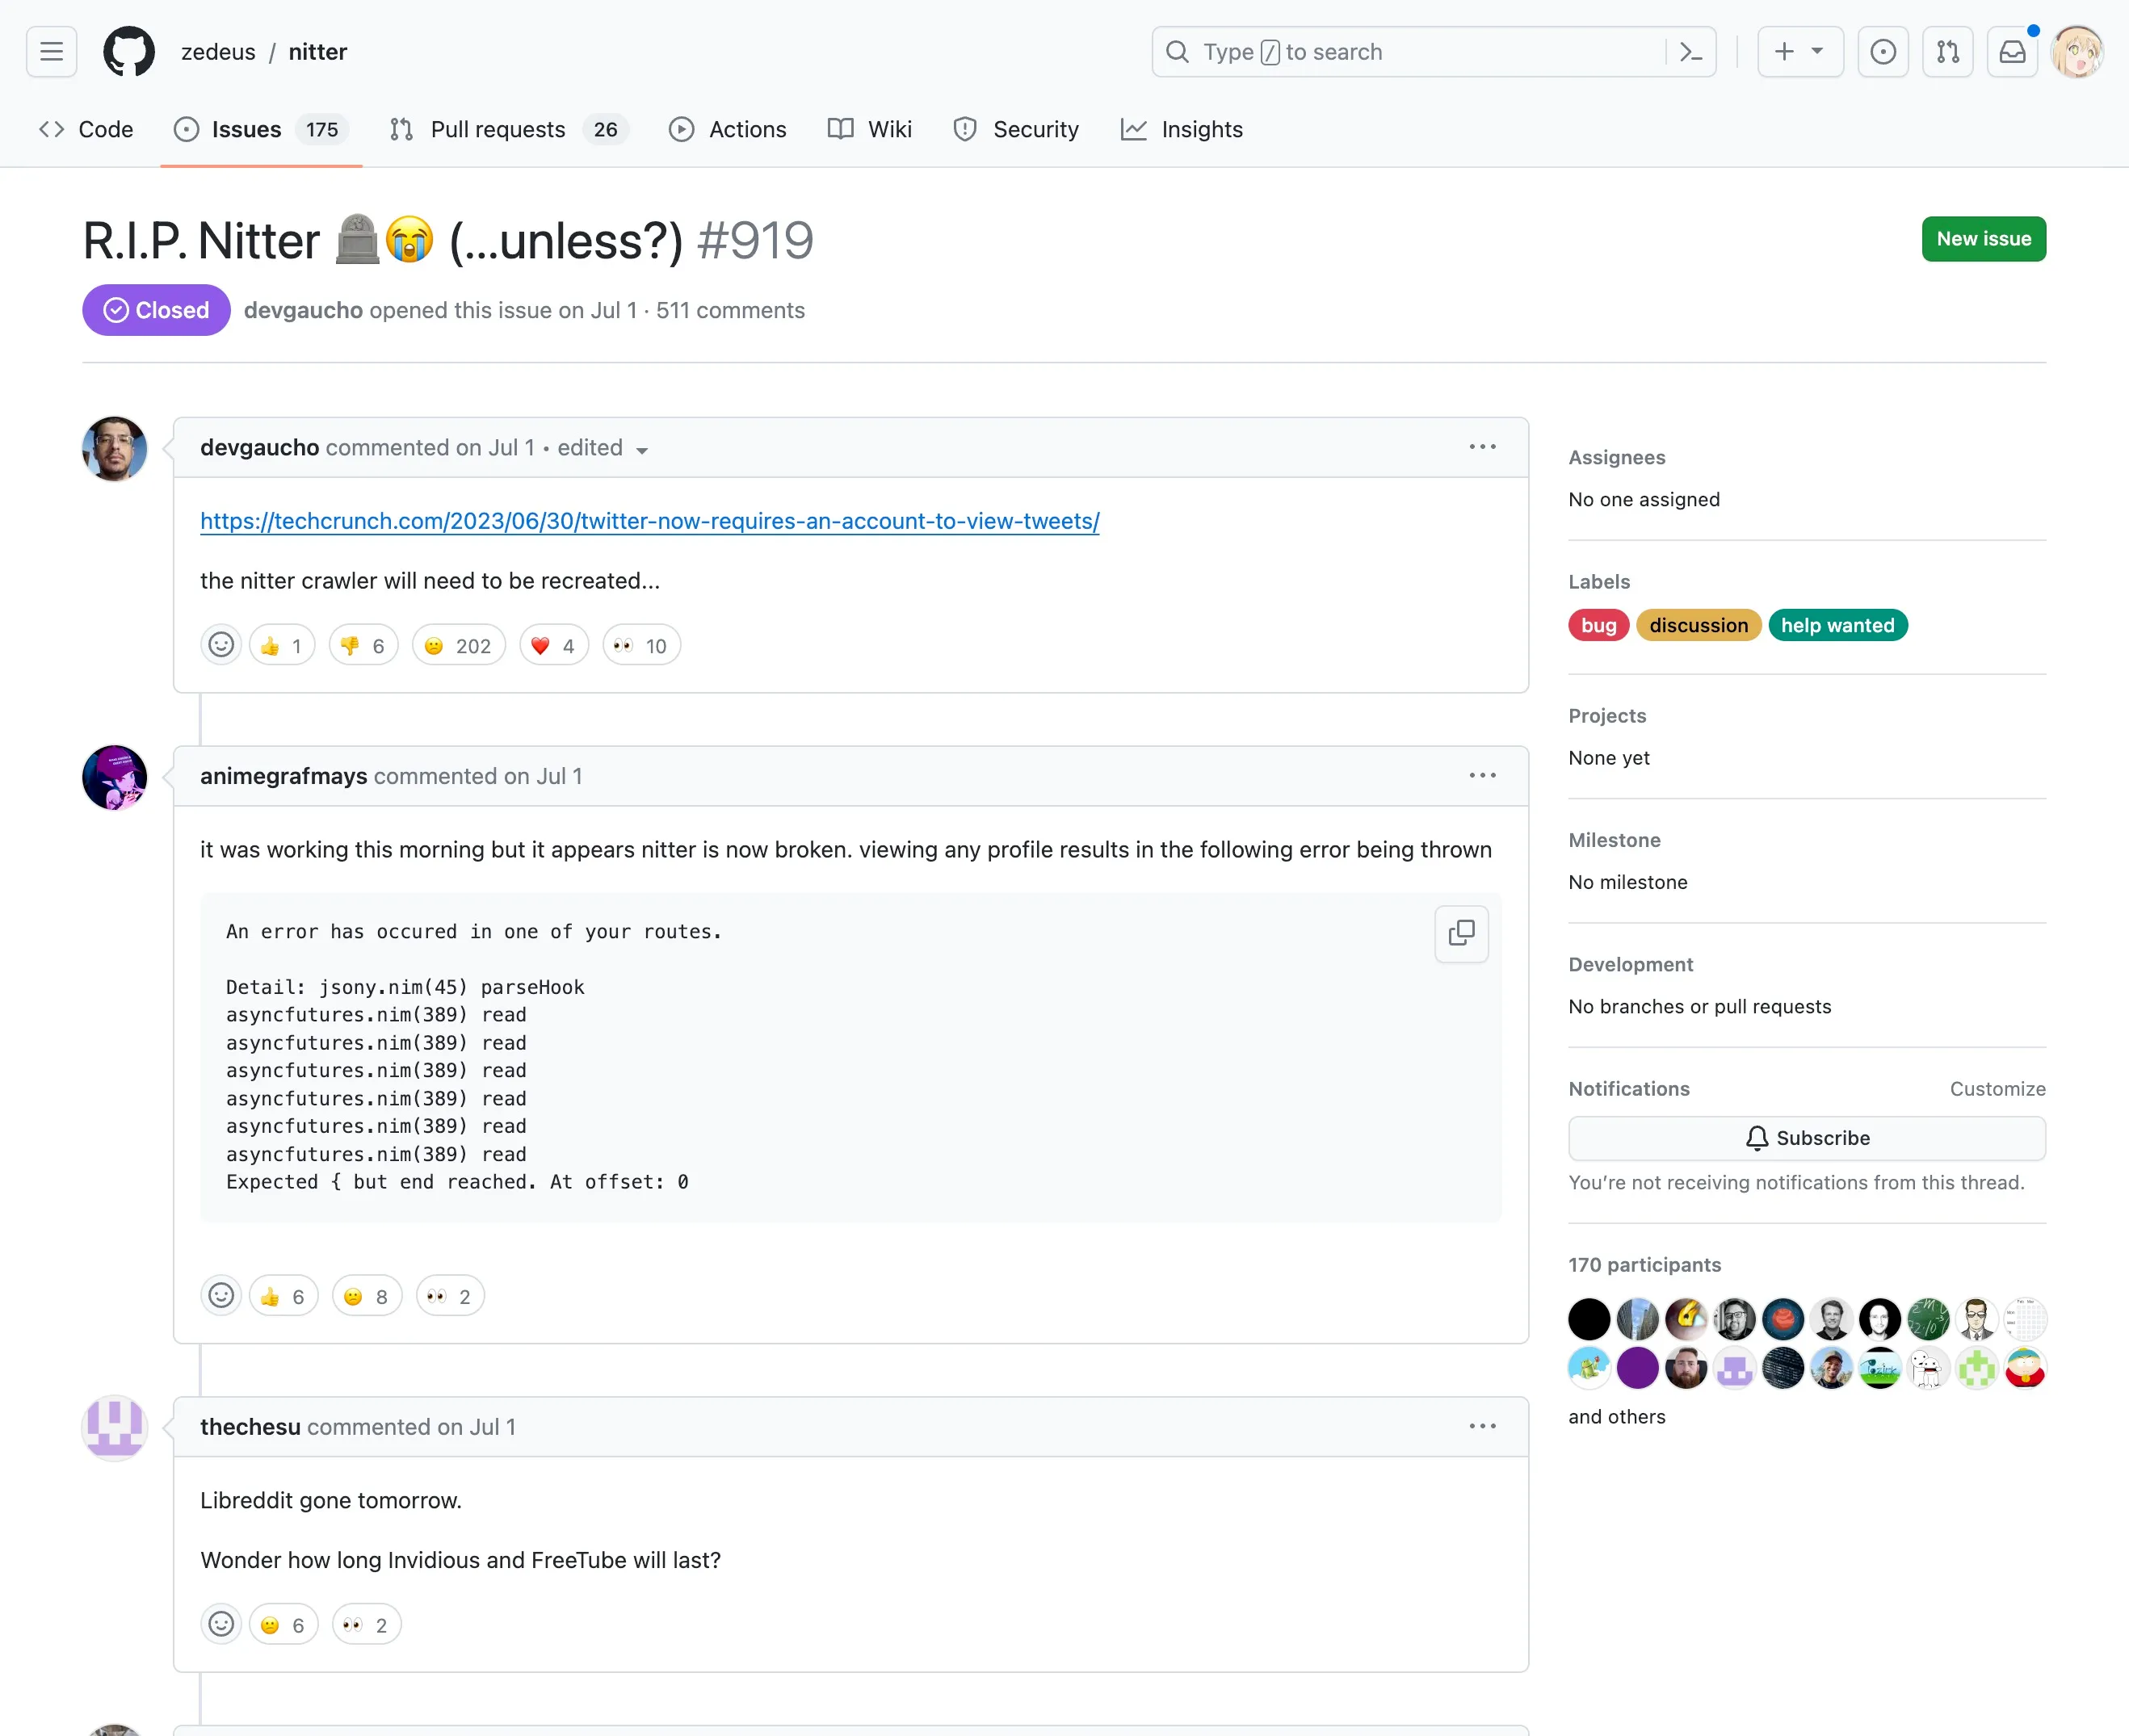Toggle confused reaction with 202 count
The height and width of the screenshot is (1736, 2129).
coord(458,646)
